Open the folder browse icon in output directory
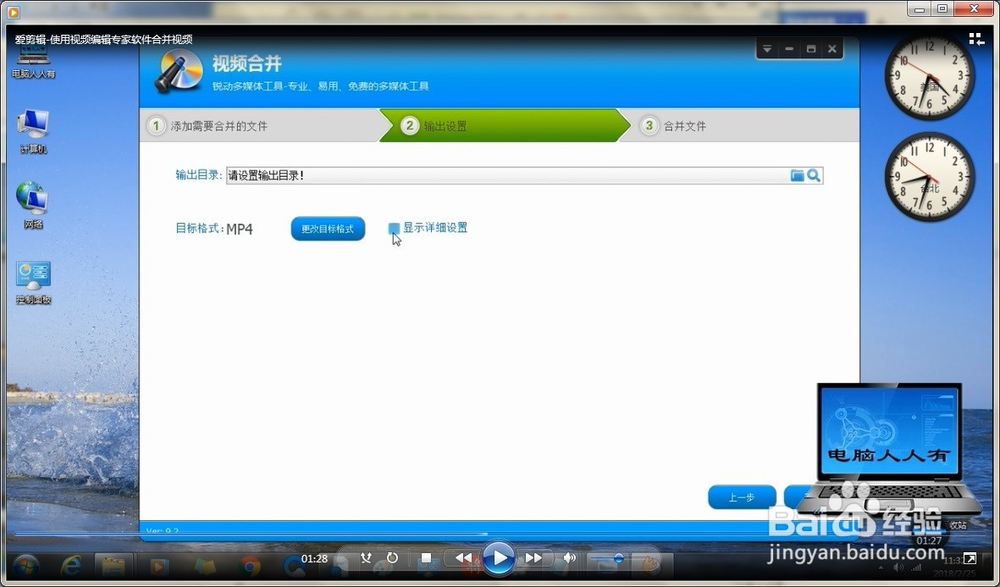The height and width of the screenshot is (587, 1000). click(797, 175)
